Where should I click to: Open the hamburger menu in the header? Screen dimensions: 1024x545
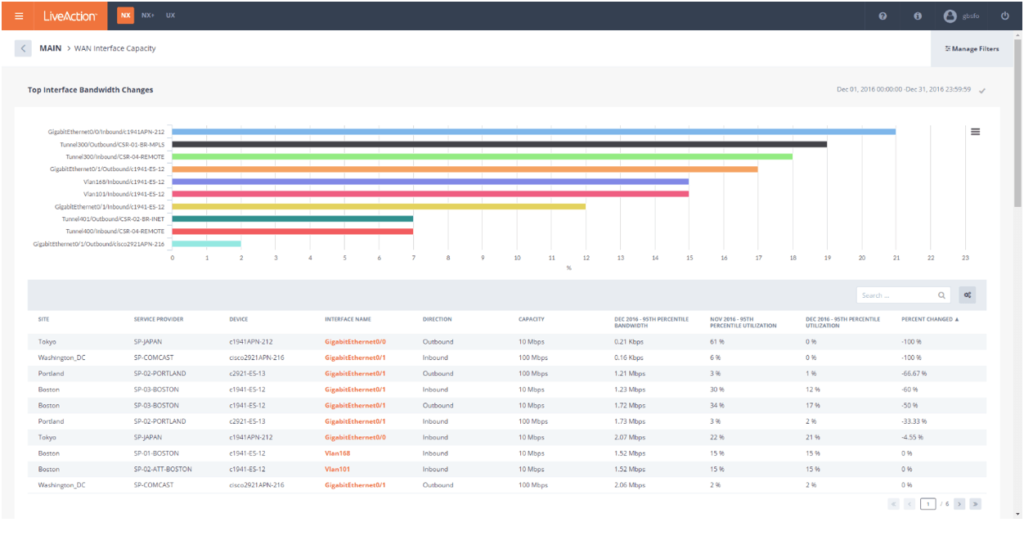[x=19, y=16]
